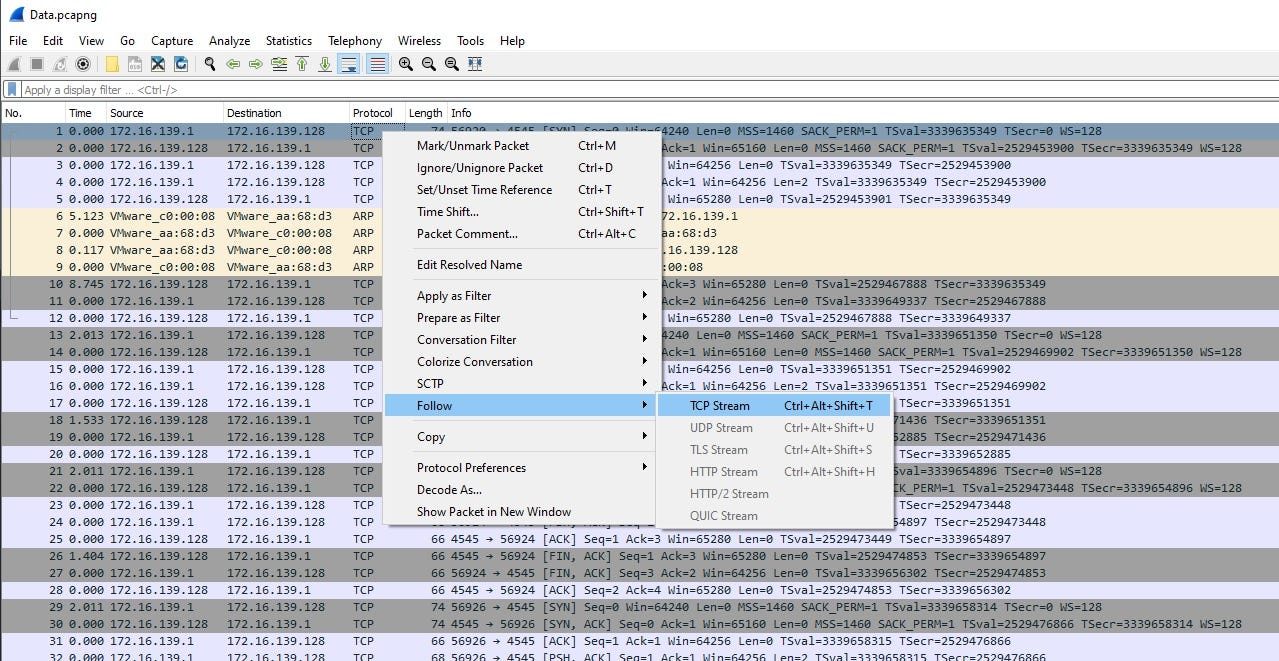Zoom out on packet text
The image size is (1279, 661).
click(x=429, y=64)
